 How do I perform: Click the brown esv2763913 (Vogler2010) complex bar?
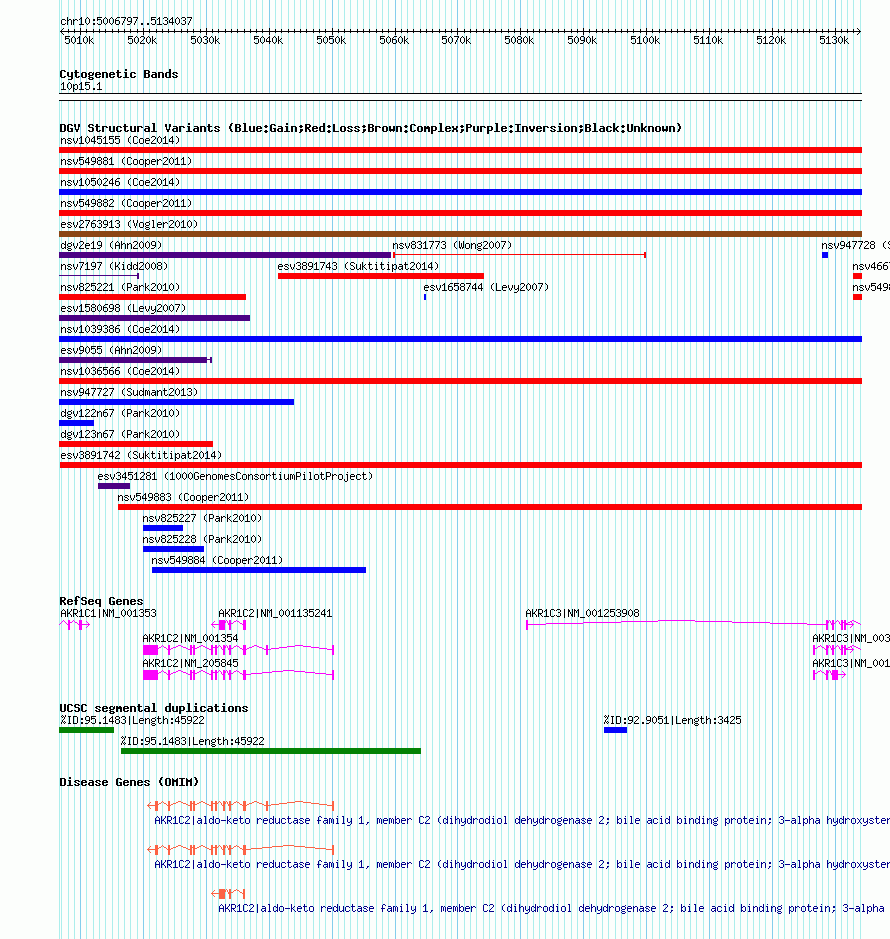click(x=460, y=234)
